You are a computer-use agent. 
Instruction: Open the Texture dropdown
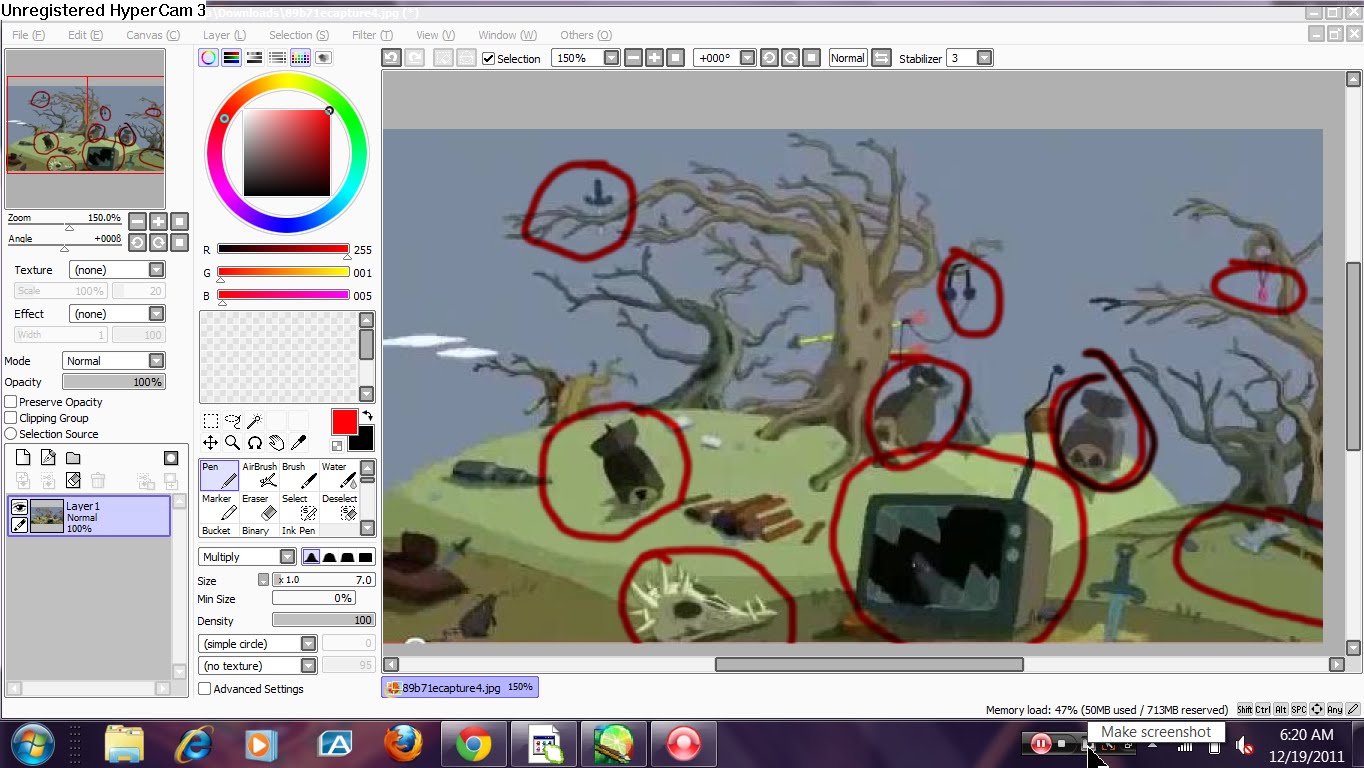coord(117,270)
